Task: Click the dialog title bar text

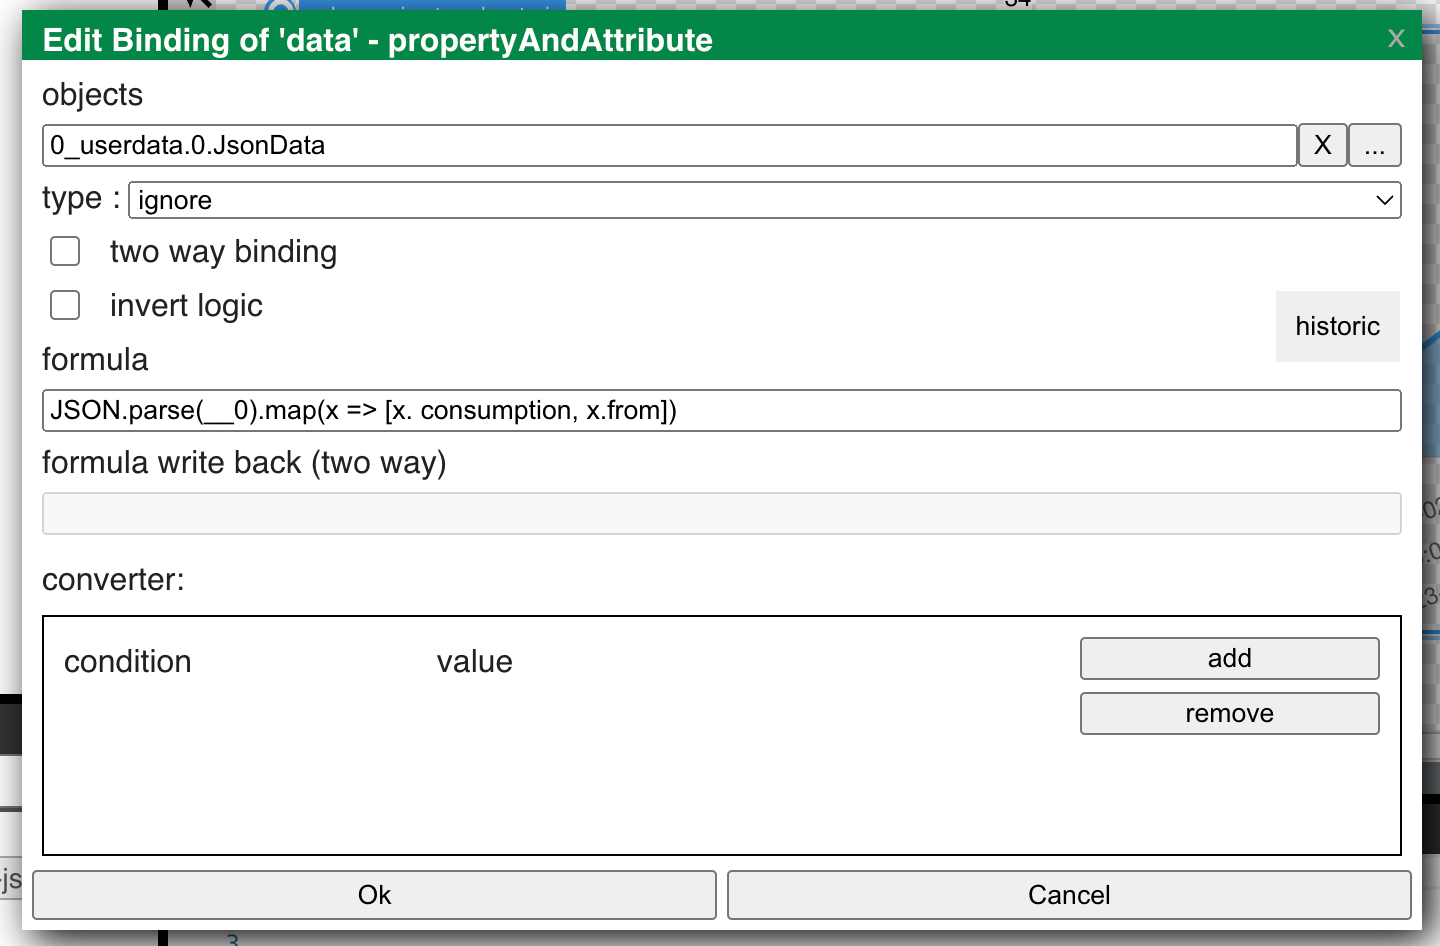Action: tap(378, 40)
